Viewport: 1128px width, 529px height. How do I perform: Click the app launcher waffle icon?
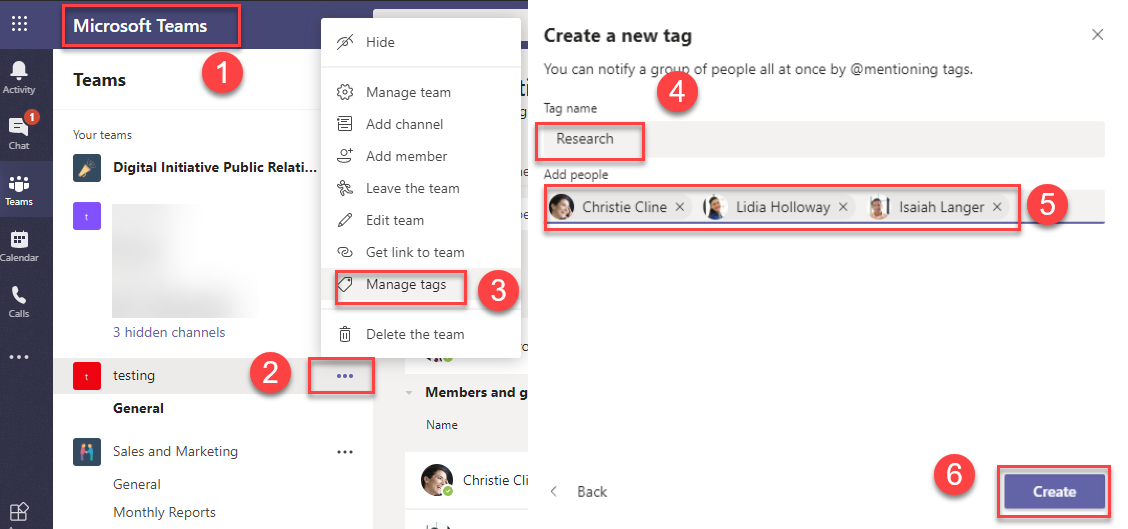click(x=19, y=23)
